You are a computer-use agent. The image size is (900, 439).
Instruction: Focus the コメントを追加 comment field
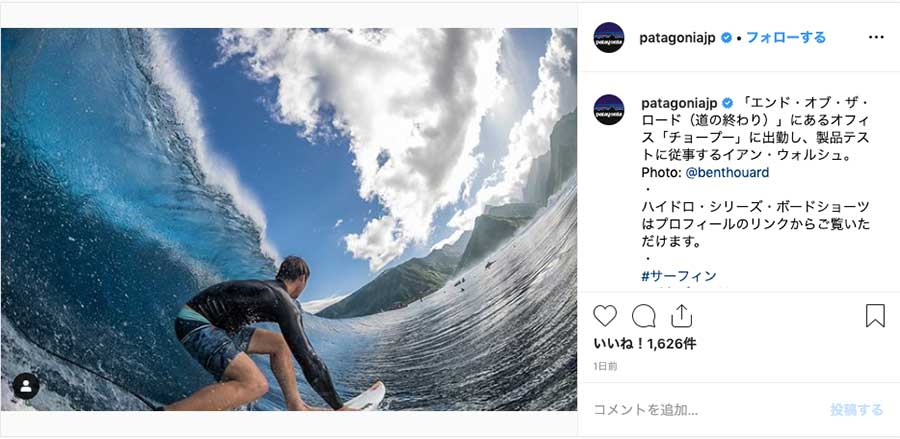706,410
